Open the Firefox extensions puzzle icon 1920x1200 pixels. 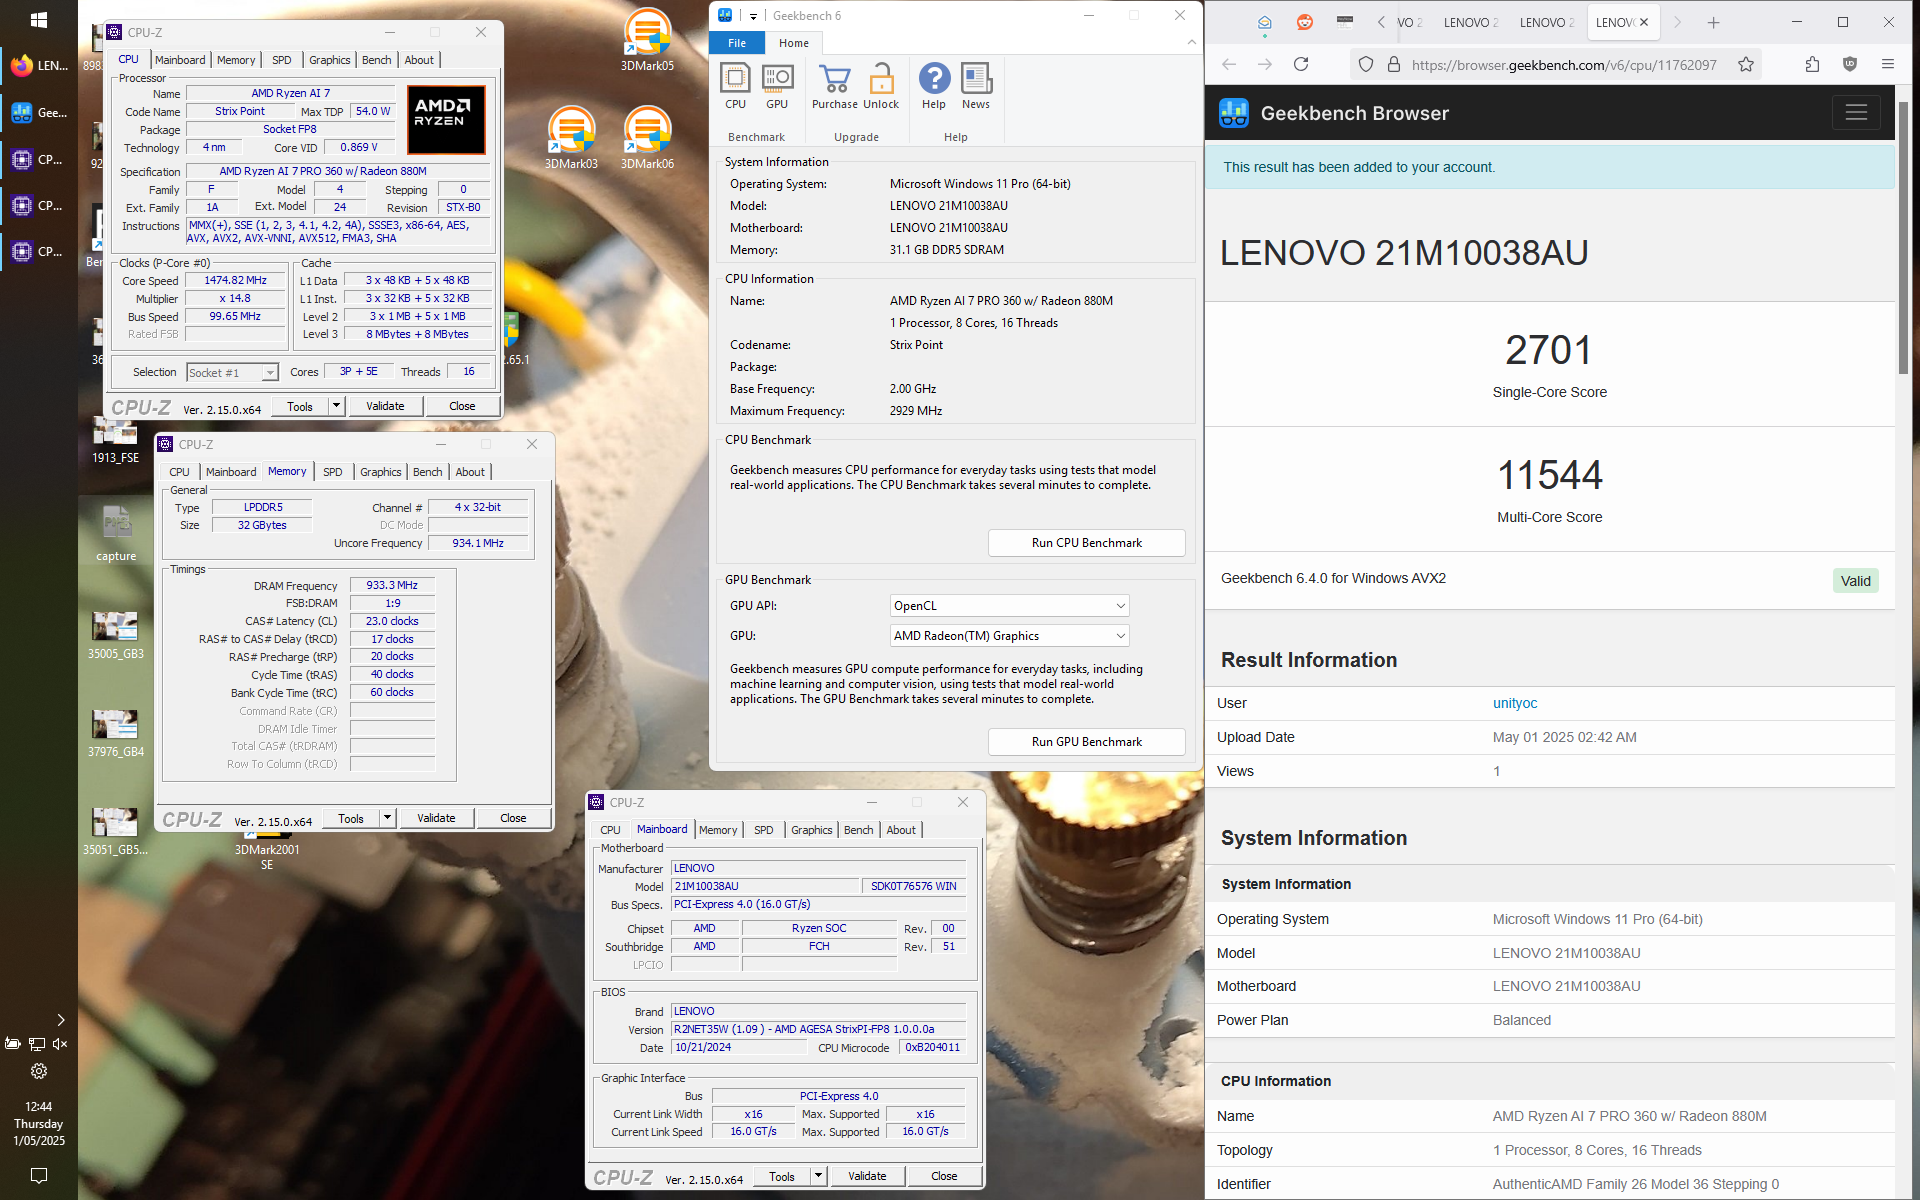1812,64
